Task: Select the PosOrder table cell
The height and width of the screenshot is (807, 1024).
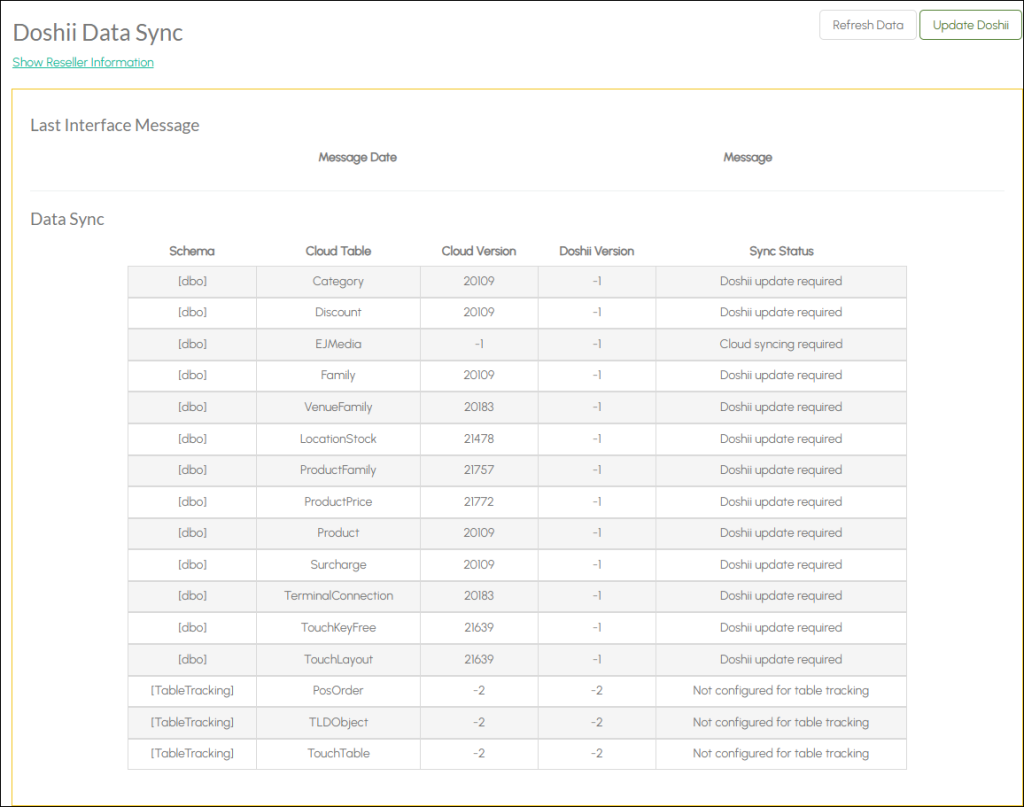Action: (x=338, y=691)
